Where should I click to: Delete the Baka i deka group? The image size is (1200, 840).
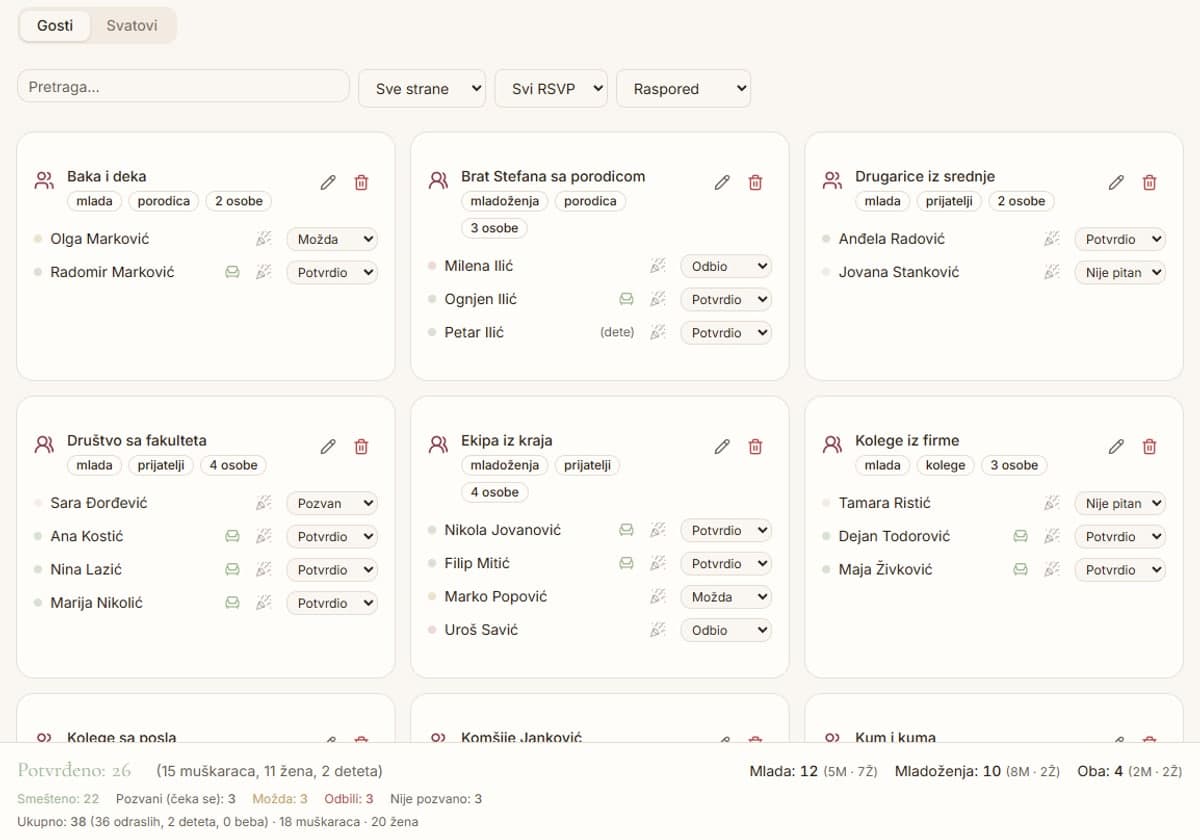361,182
